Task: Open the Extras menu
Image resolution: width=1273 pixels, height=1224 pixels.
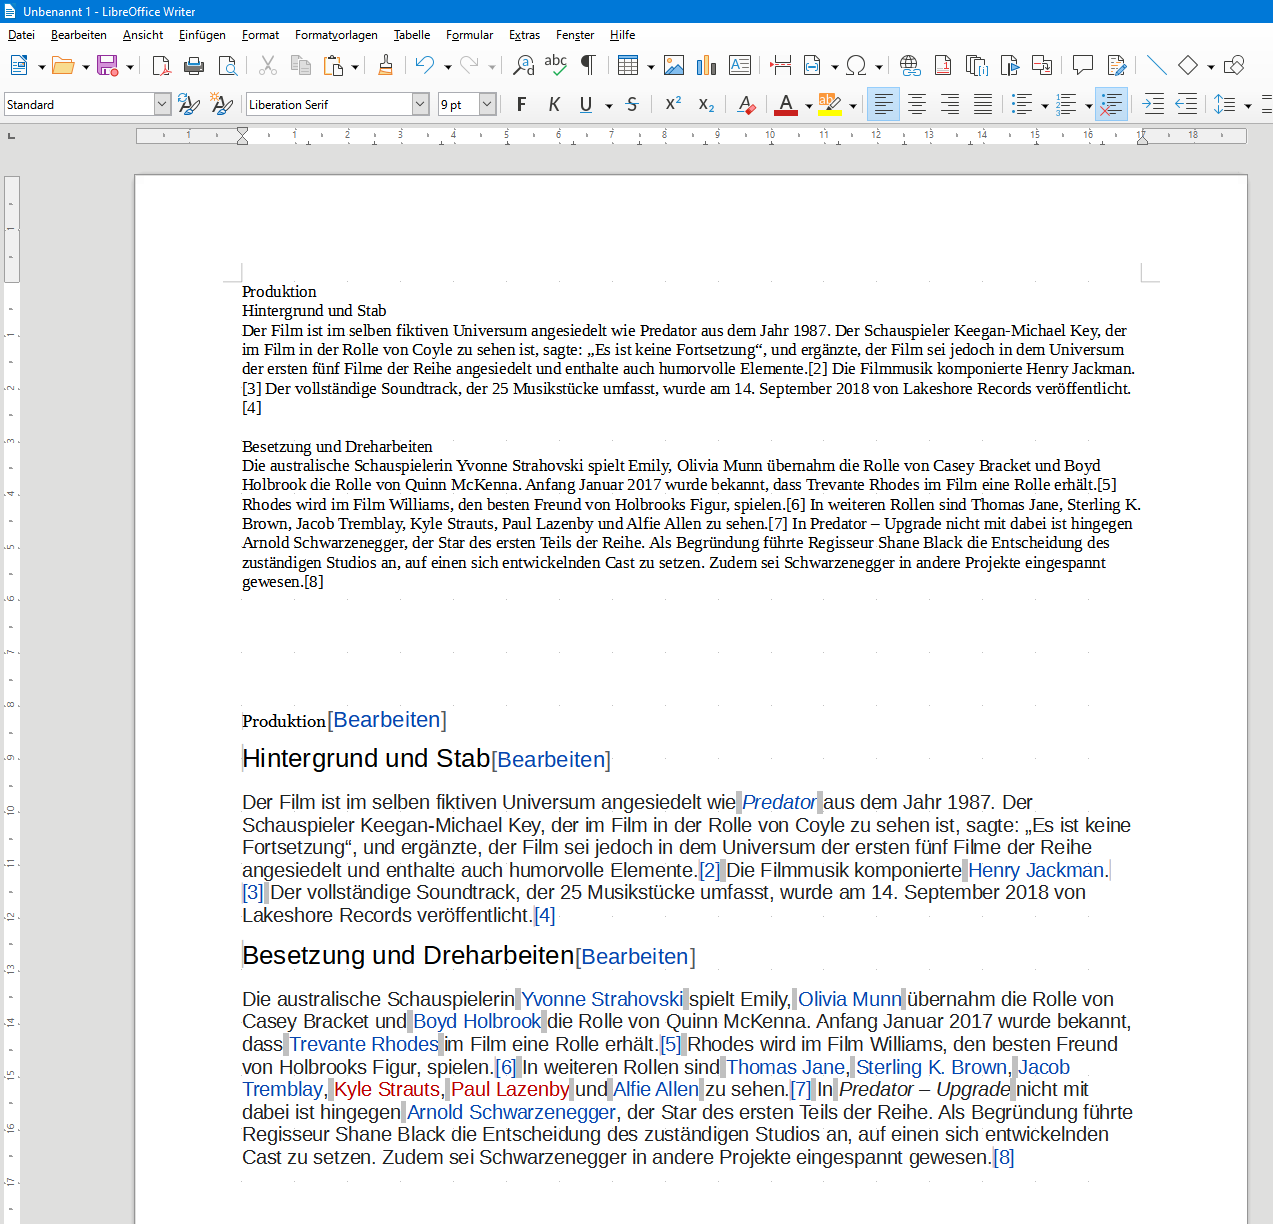Action: 524,35
